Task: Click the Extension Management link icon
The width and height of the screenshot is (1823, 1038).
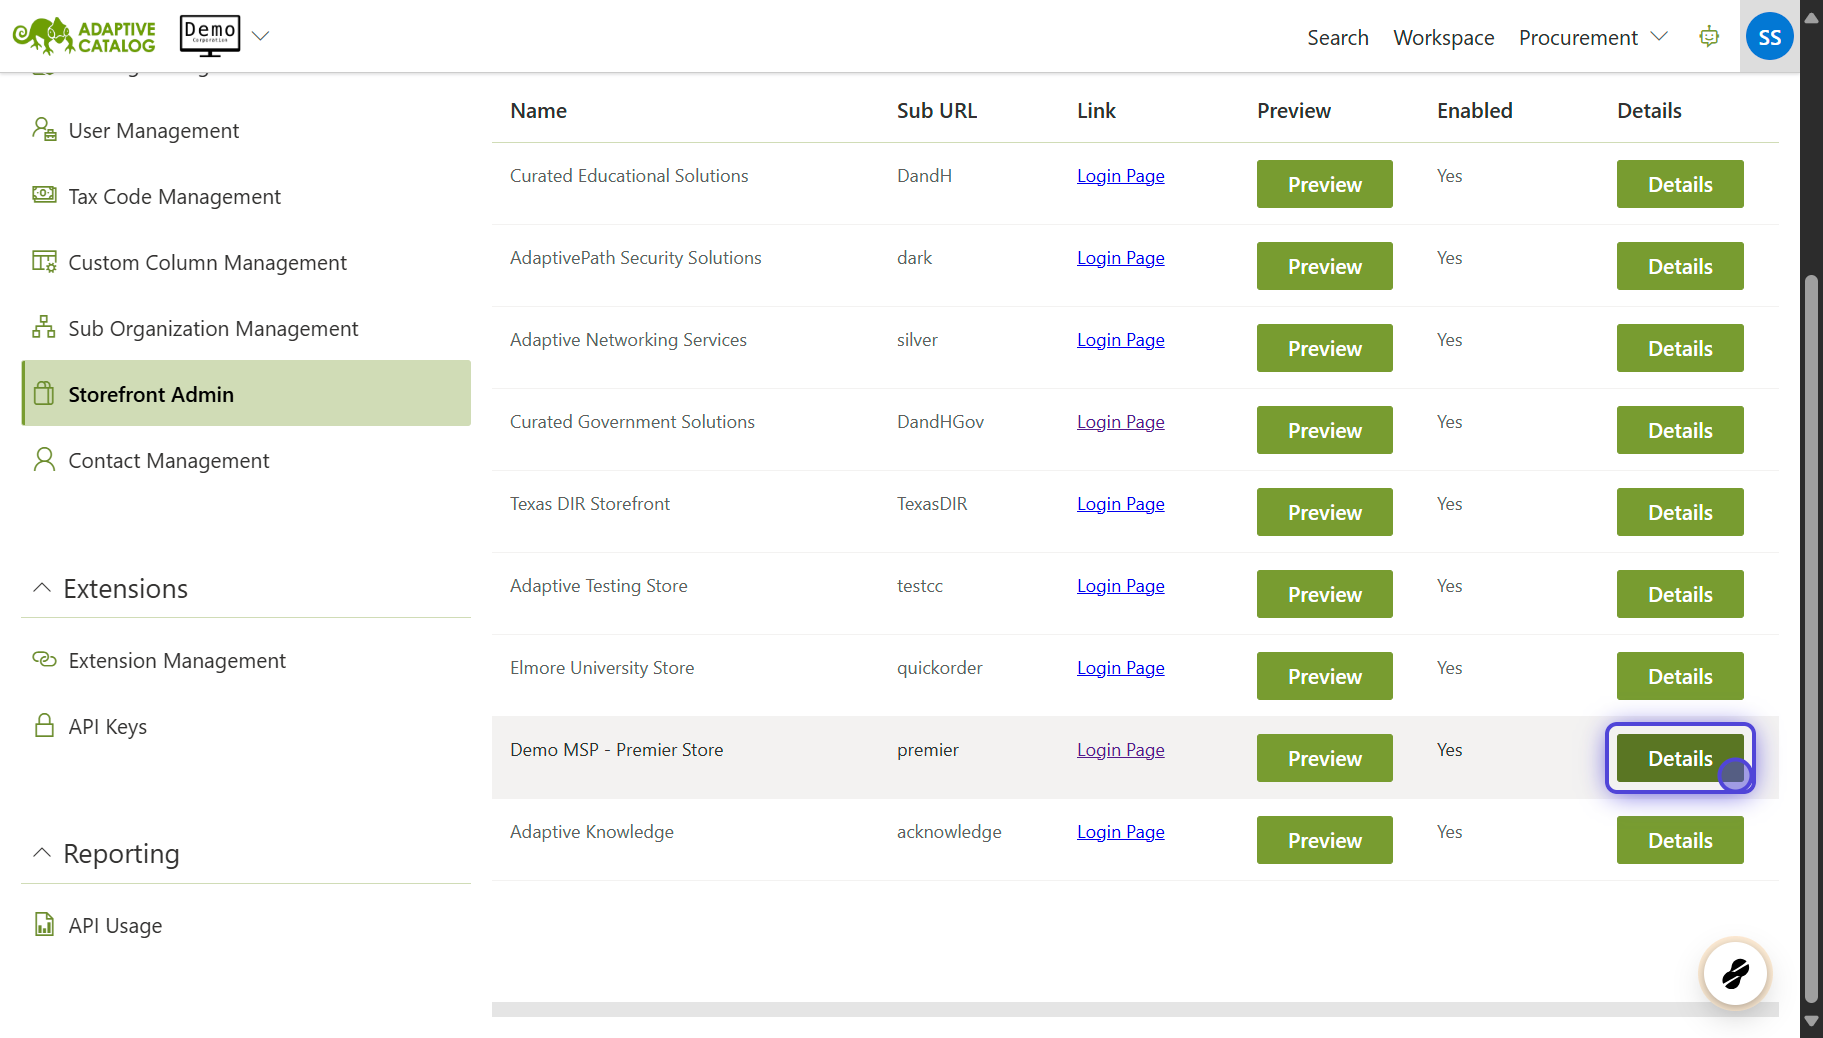Action: click(44, 659)
